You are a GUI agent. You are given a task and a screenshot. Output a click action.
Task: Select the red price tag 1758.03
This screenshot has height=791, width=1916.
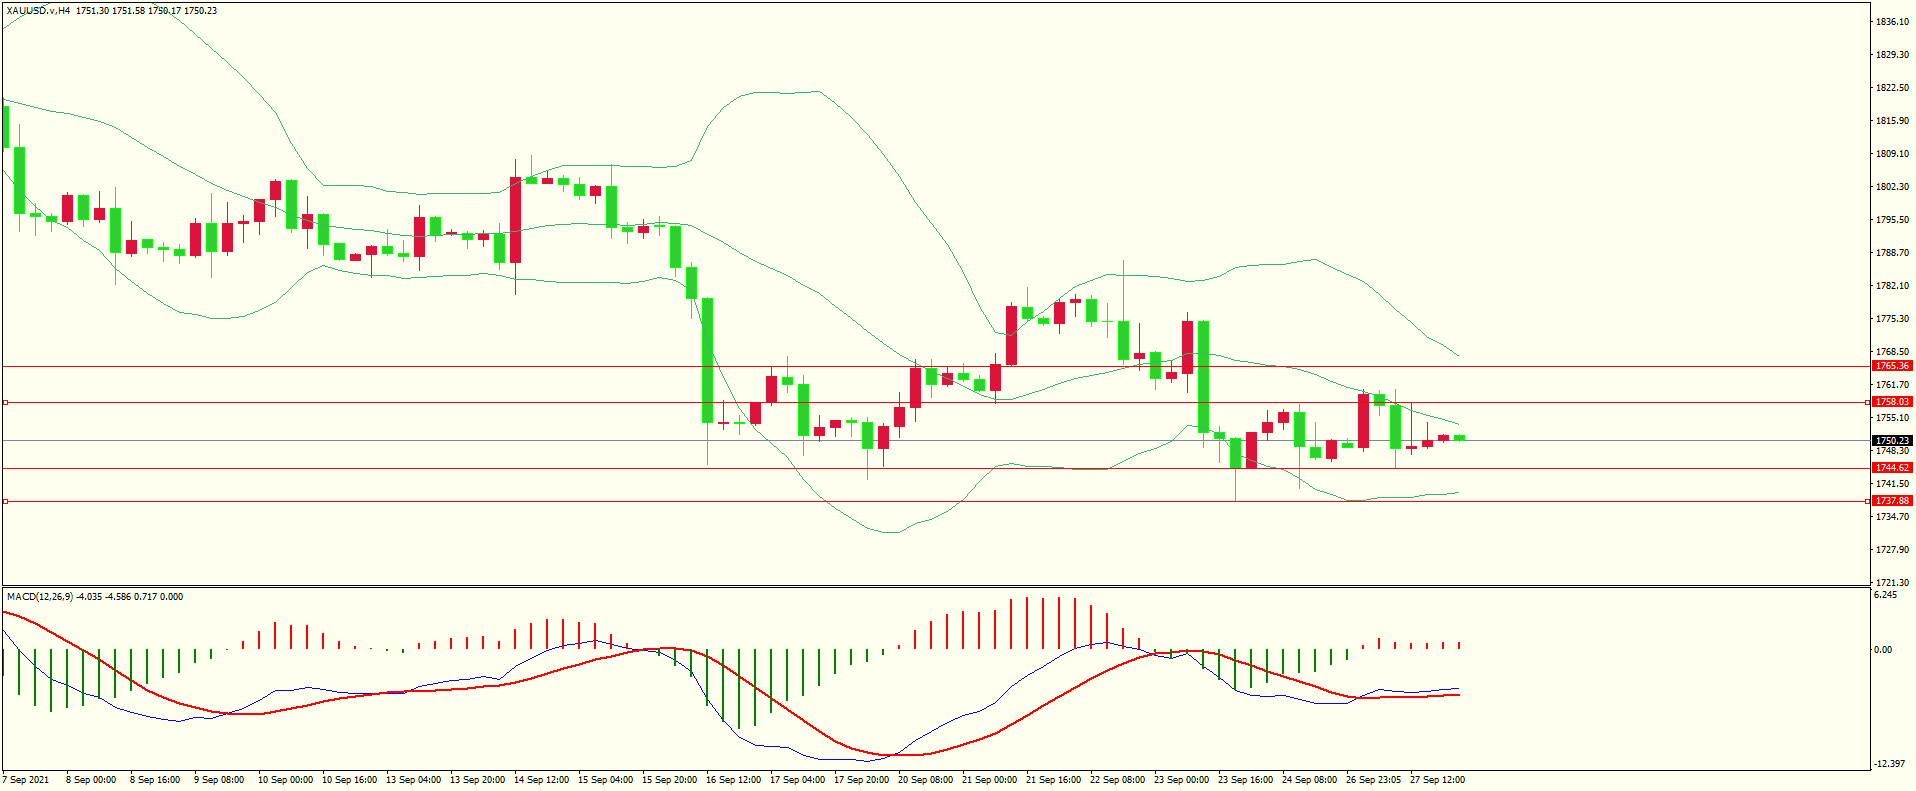pos(1892,402)
